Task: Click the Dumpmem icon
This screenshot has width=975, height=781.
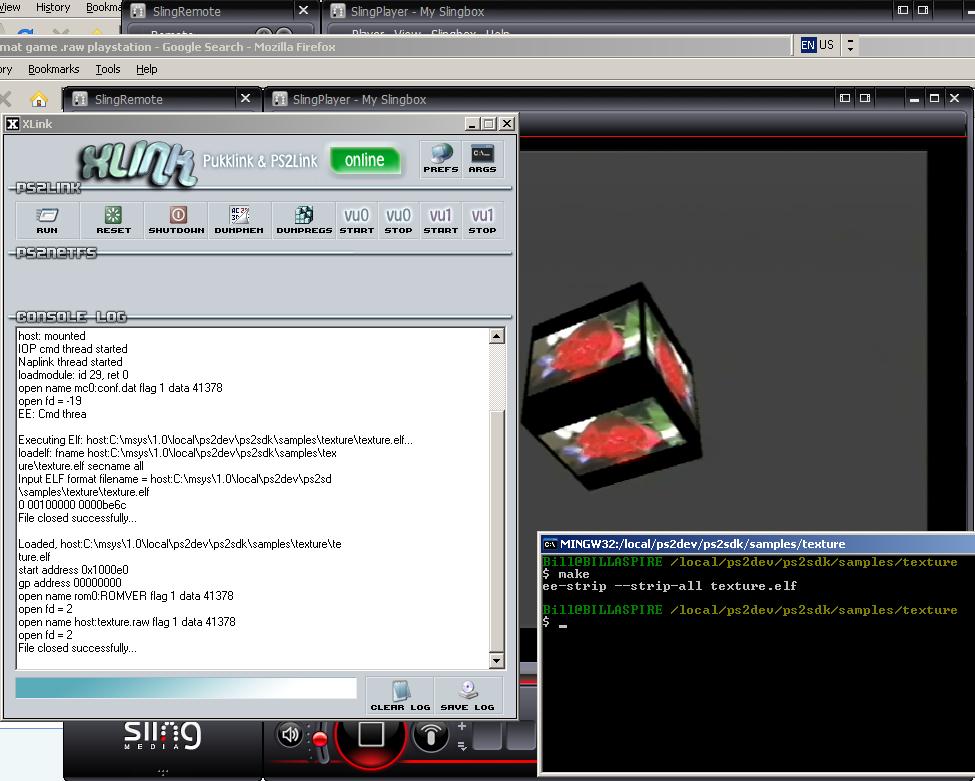Action: tap(239, 219)
